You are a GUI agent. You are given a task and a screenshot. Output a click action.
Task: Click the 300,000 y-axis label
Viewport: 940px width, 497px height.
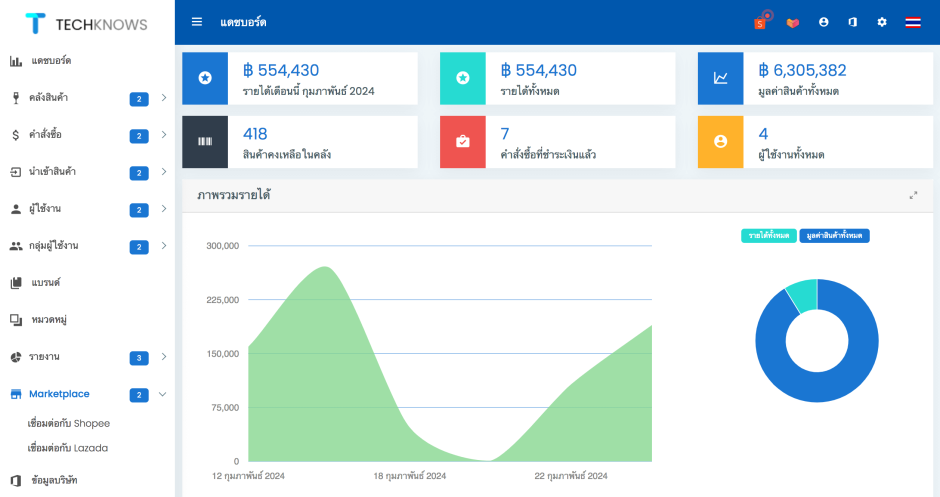(222, 246)
